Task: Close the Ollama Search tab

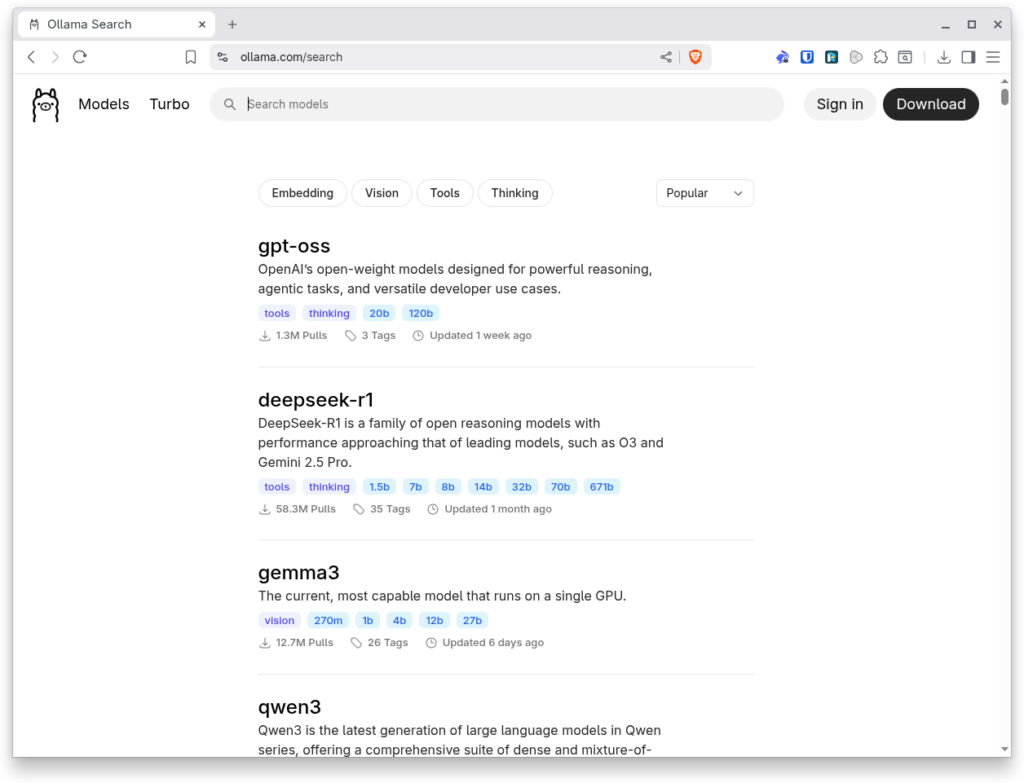Action: click(x=202, y=24)
